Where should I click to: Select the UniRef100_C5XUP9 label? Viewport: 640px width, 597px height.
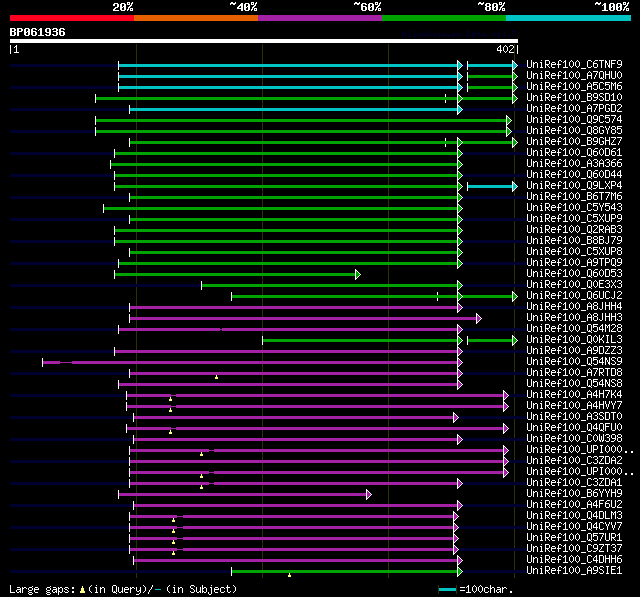click(574, 219)
